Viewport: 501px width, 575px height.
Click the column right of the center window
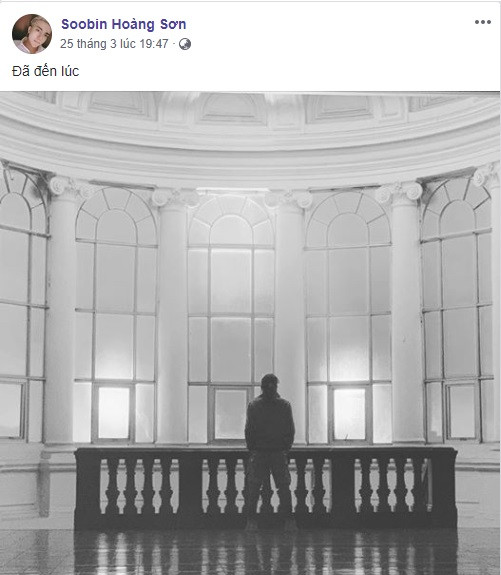(x=290, y=317)
